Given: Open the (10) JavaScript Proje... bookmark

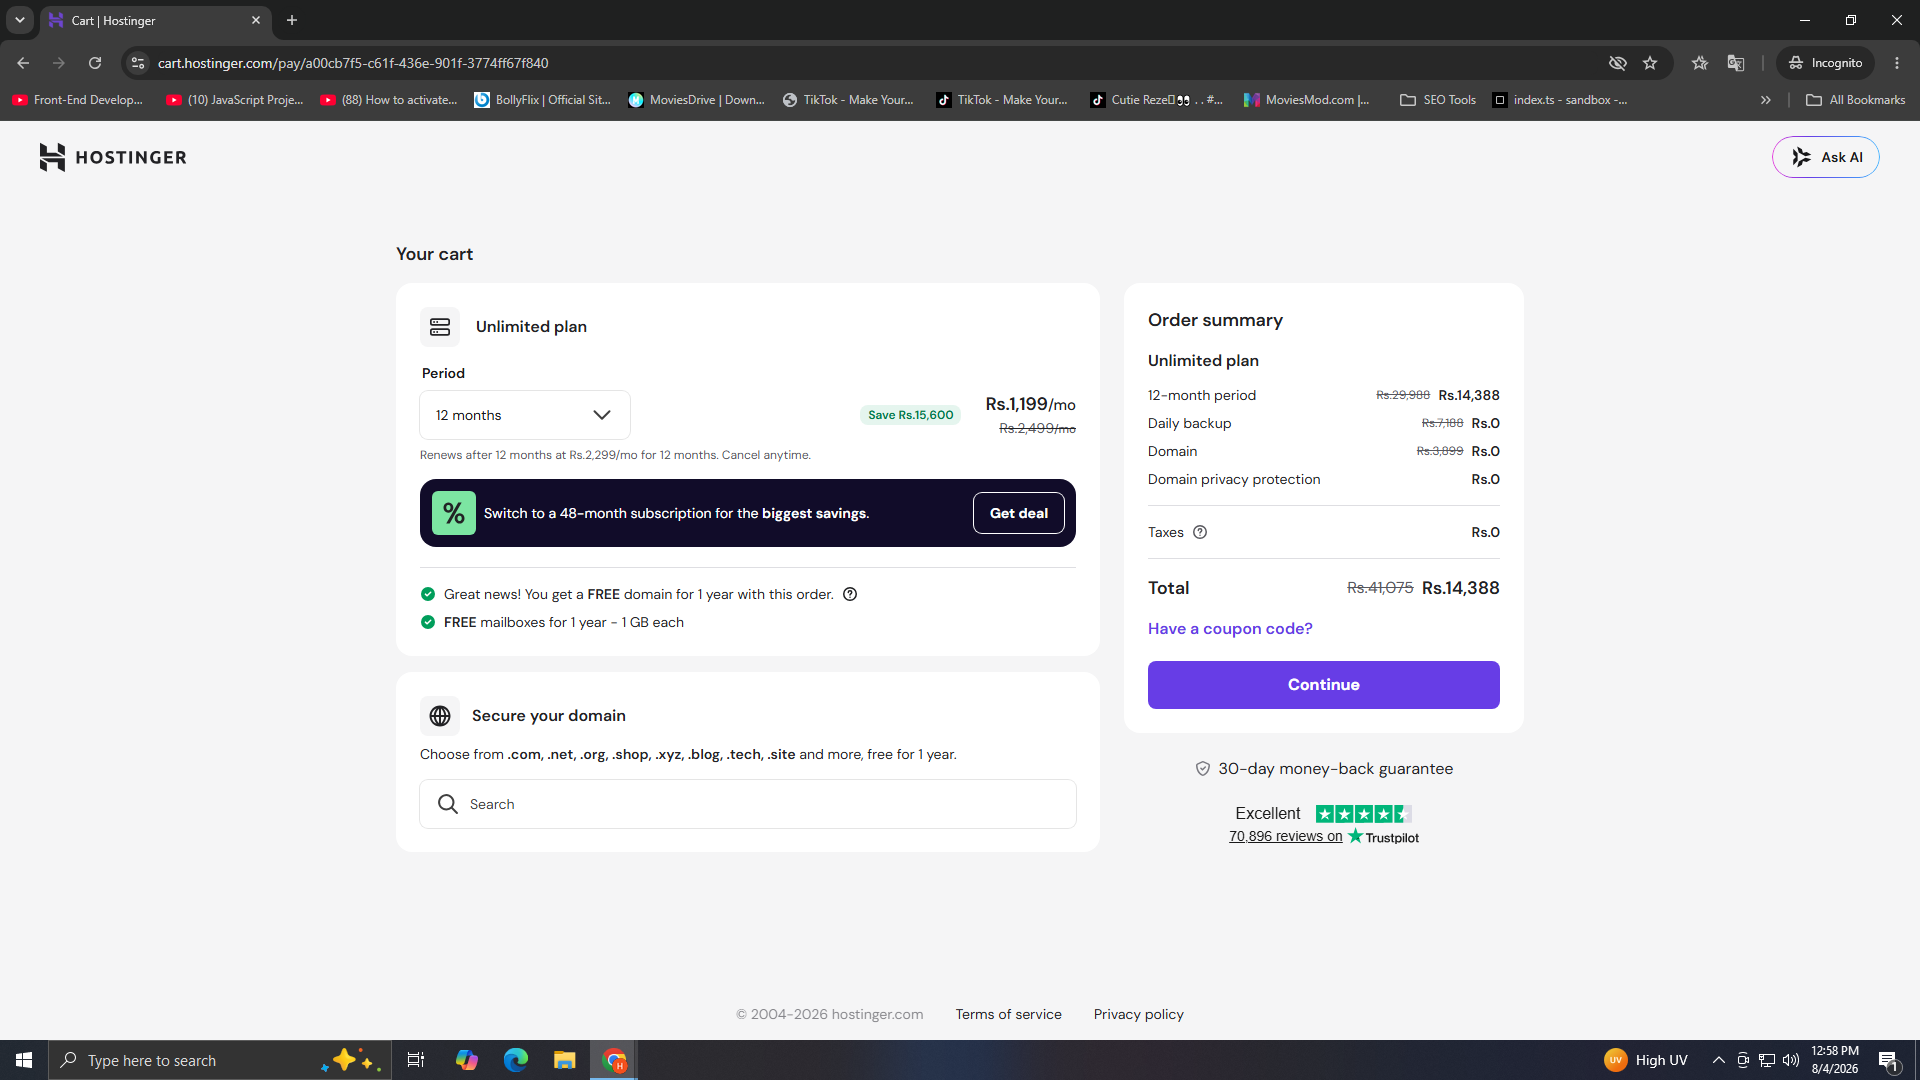Looking at the screenshot, I should coord(236,100).
